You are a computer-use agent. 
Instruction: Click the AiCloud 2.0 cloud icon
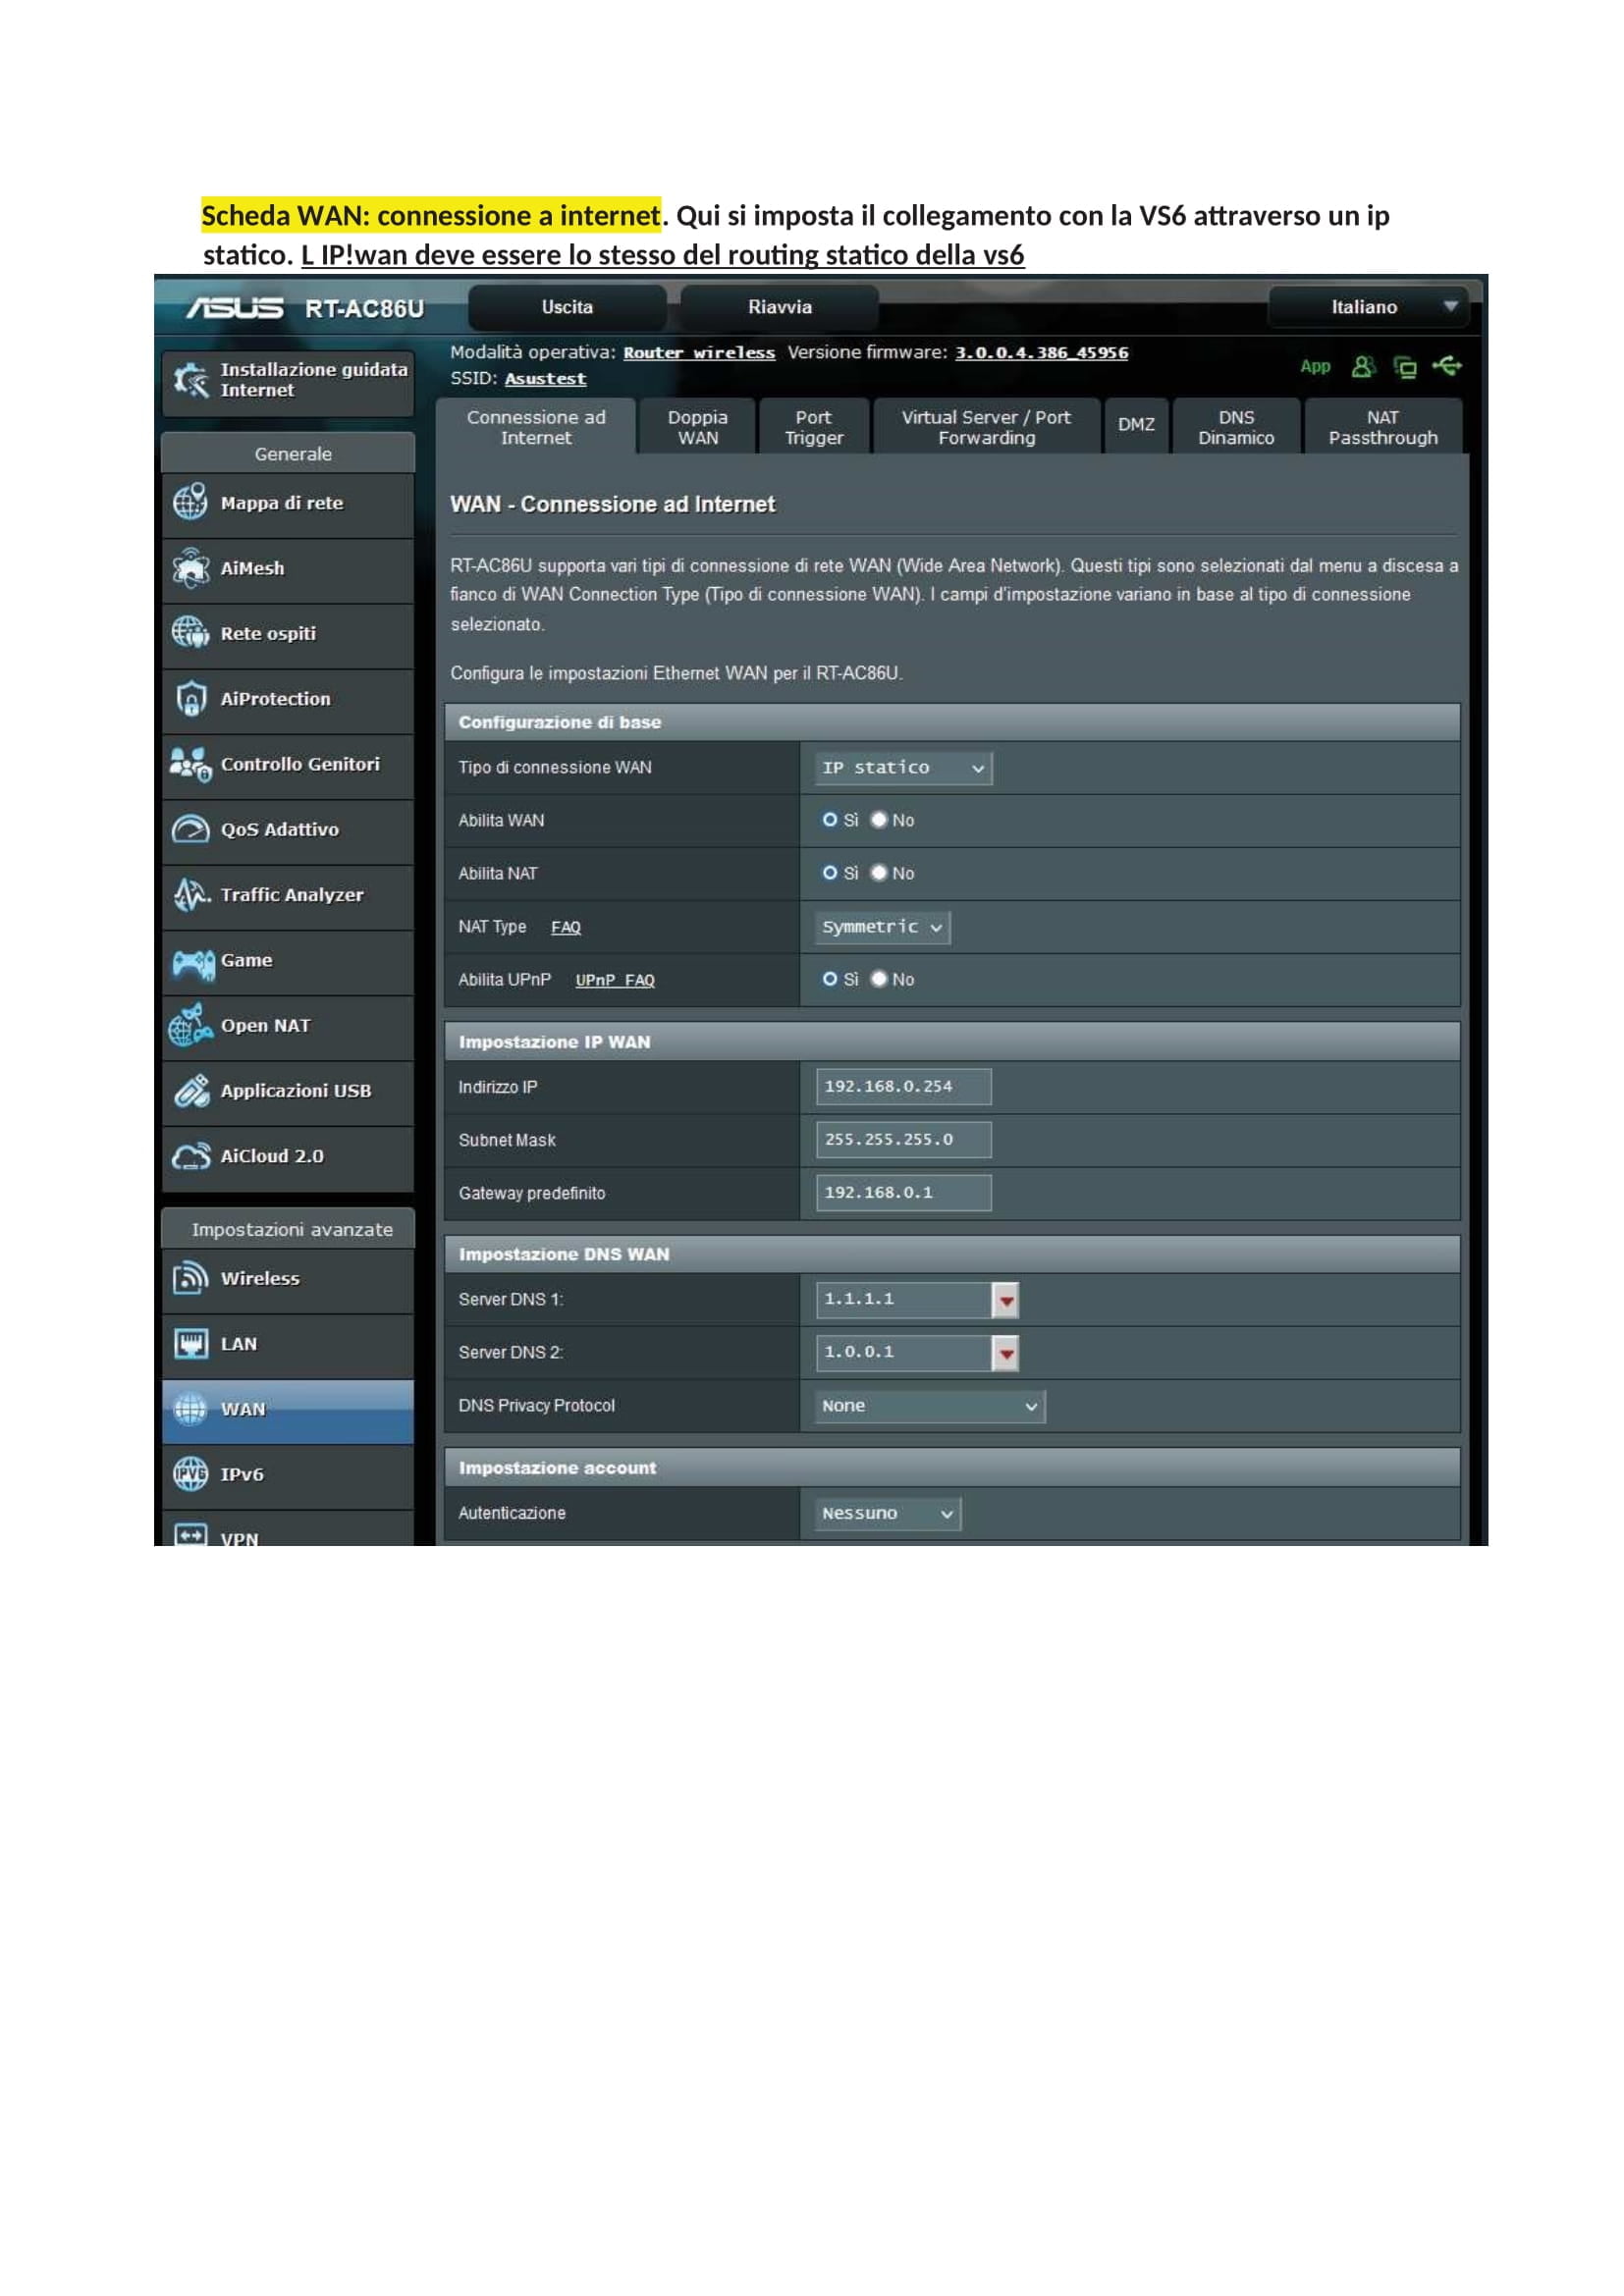coord(190,1156)
